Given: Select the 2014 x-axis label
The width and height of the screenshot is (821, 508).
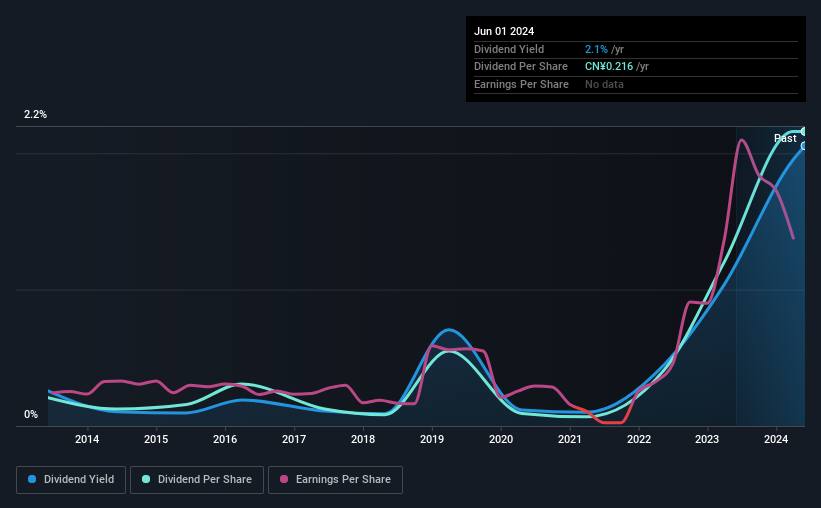Looking at the screenshot, I should [x=87, y=439].
